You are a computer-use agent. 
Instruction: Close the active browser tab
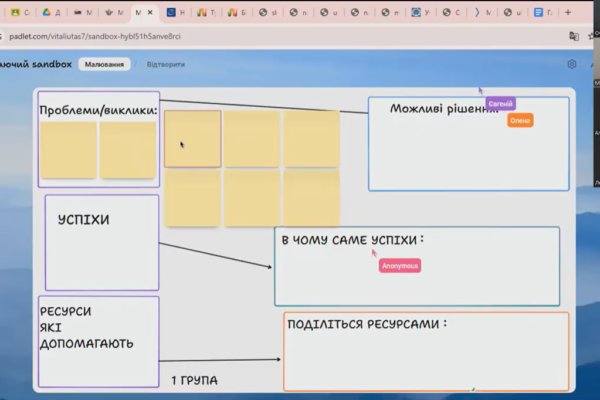(x=150, y=13)
